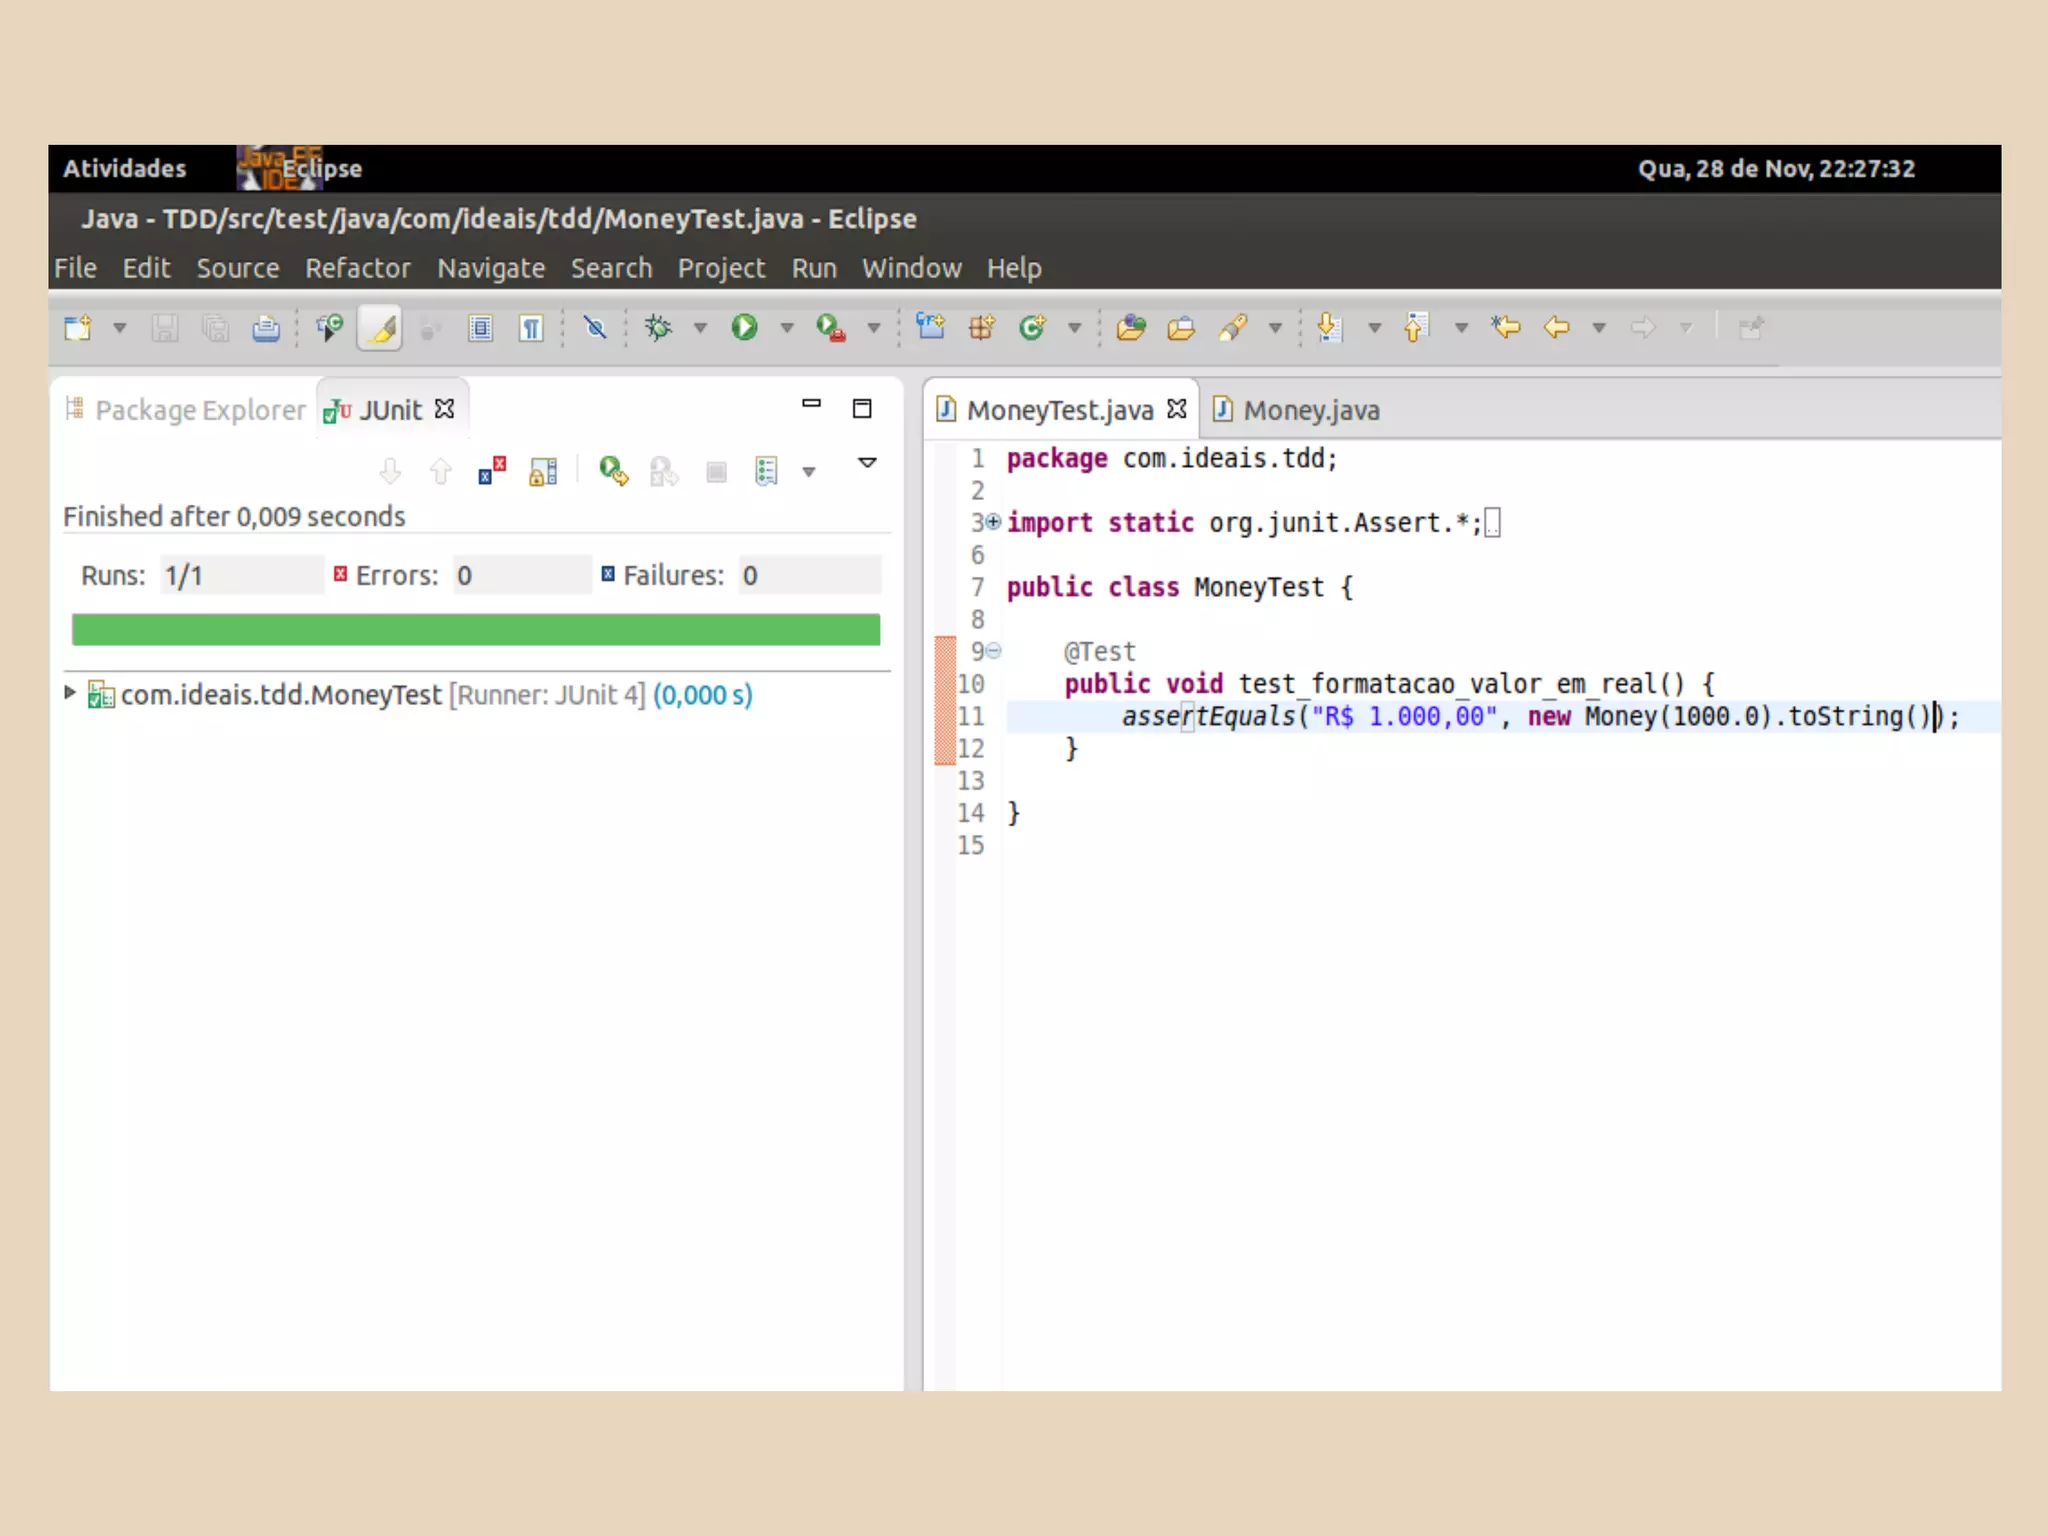Image resolution: width=2048 pixels, height=1536 pixels.
Task: Click the Open Type folder icon
Action: point(1131,328)
